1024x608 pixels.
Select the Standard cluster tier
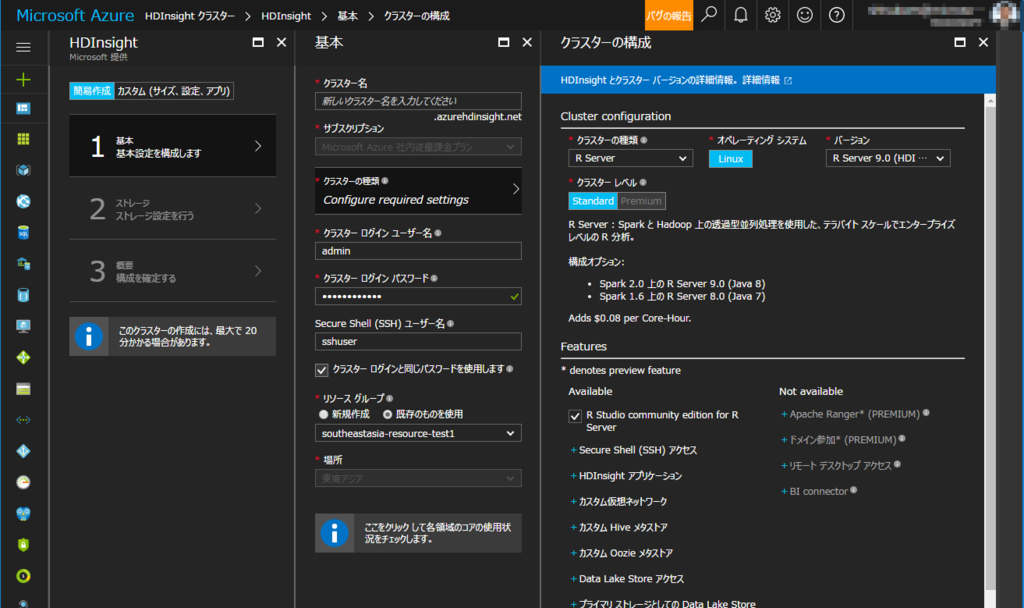pos(592,201)
